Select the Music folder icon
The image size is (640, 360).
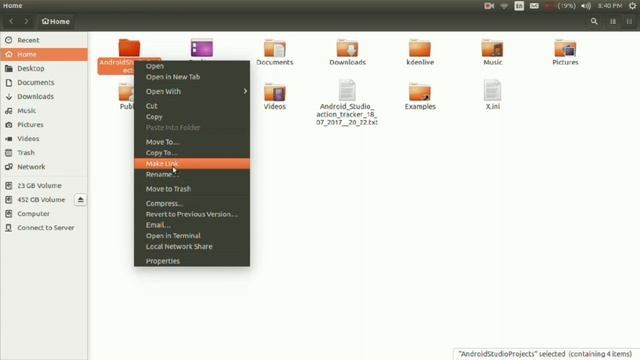pyautogui.click(x=493, y=49)
